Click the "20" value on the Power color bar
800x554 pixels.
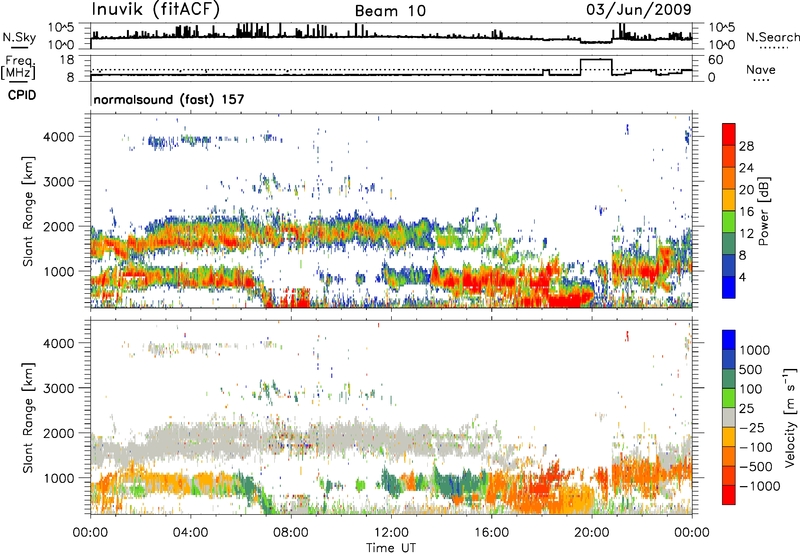point(746,190)
